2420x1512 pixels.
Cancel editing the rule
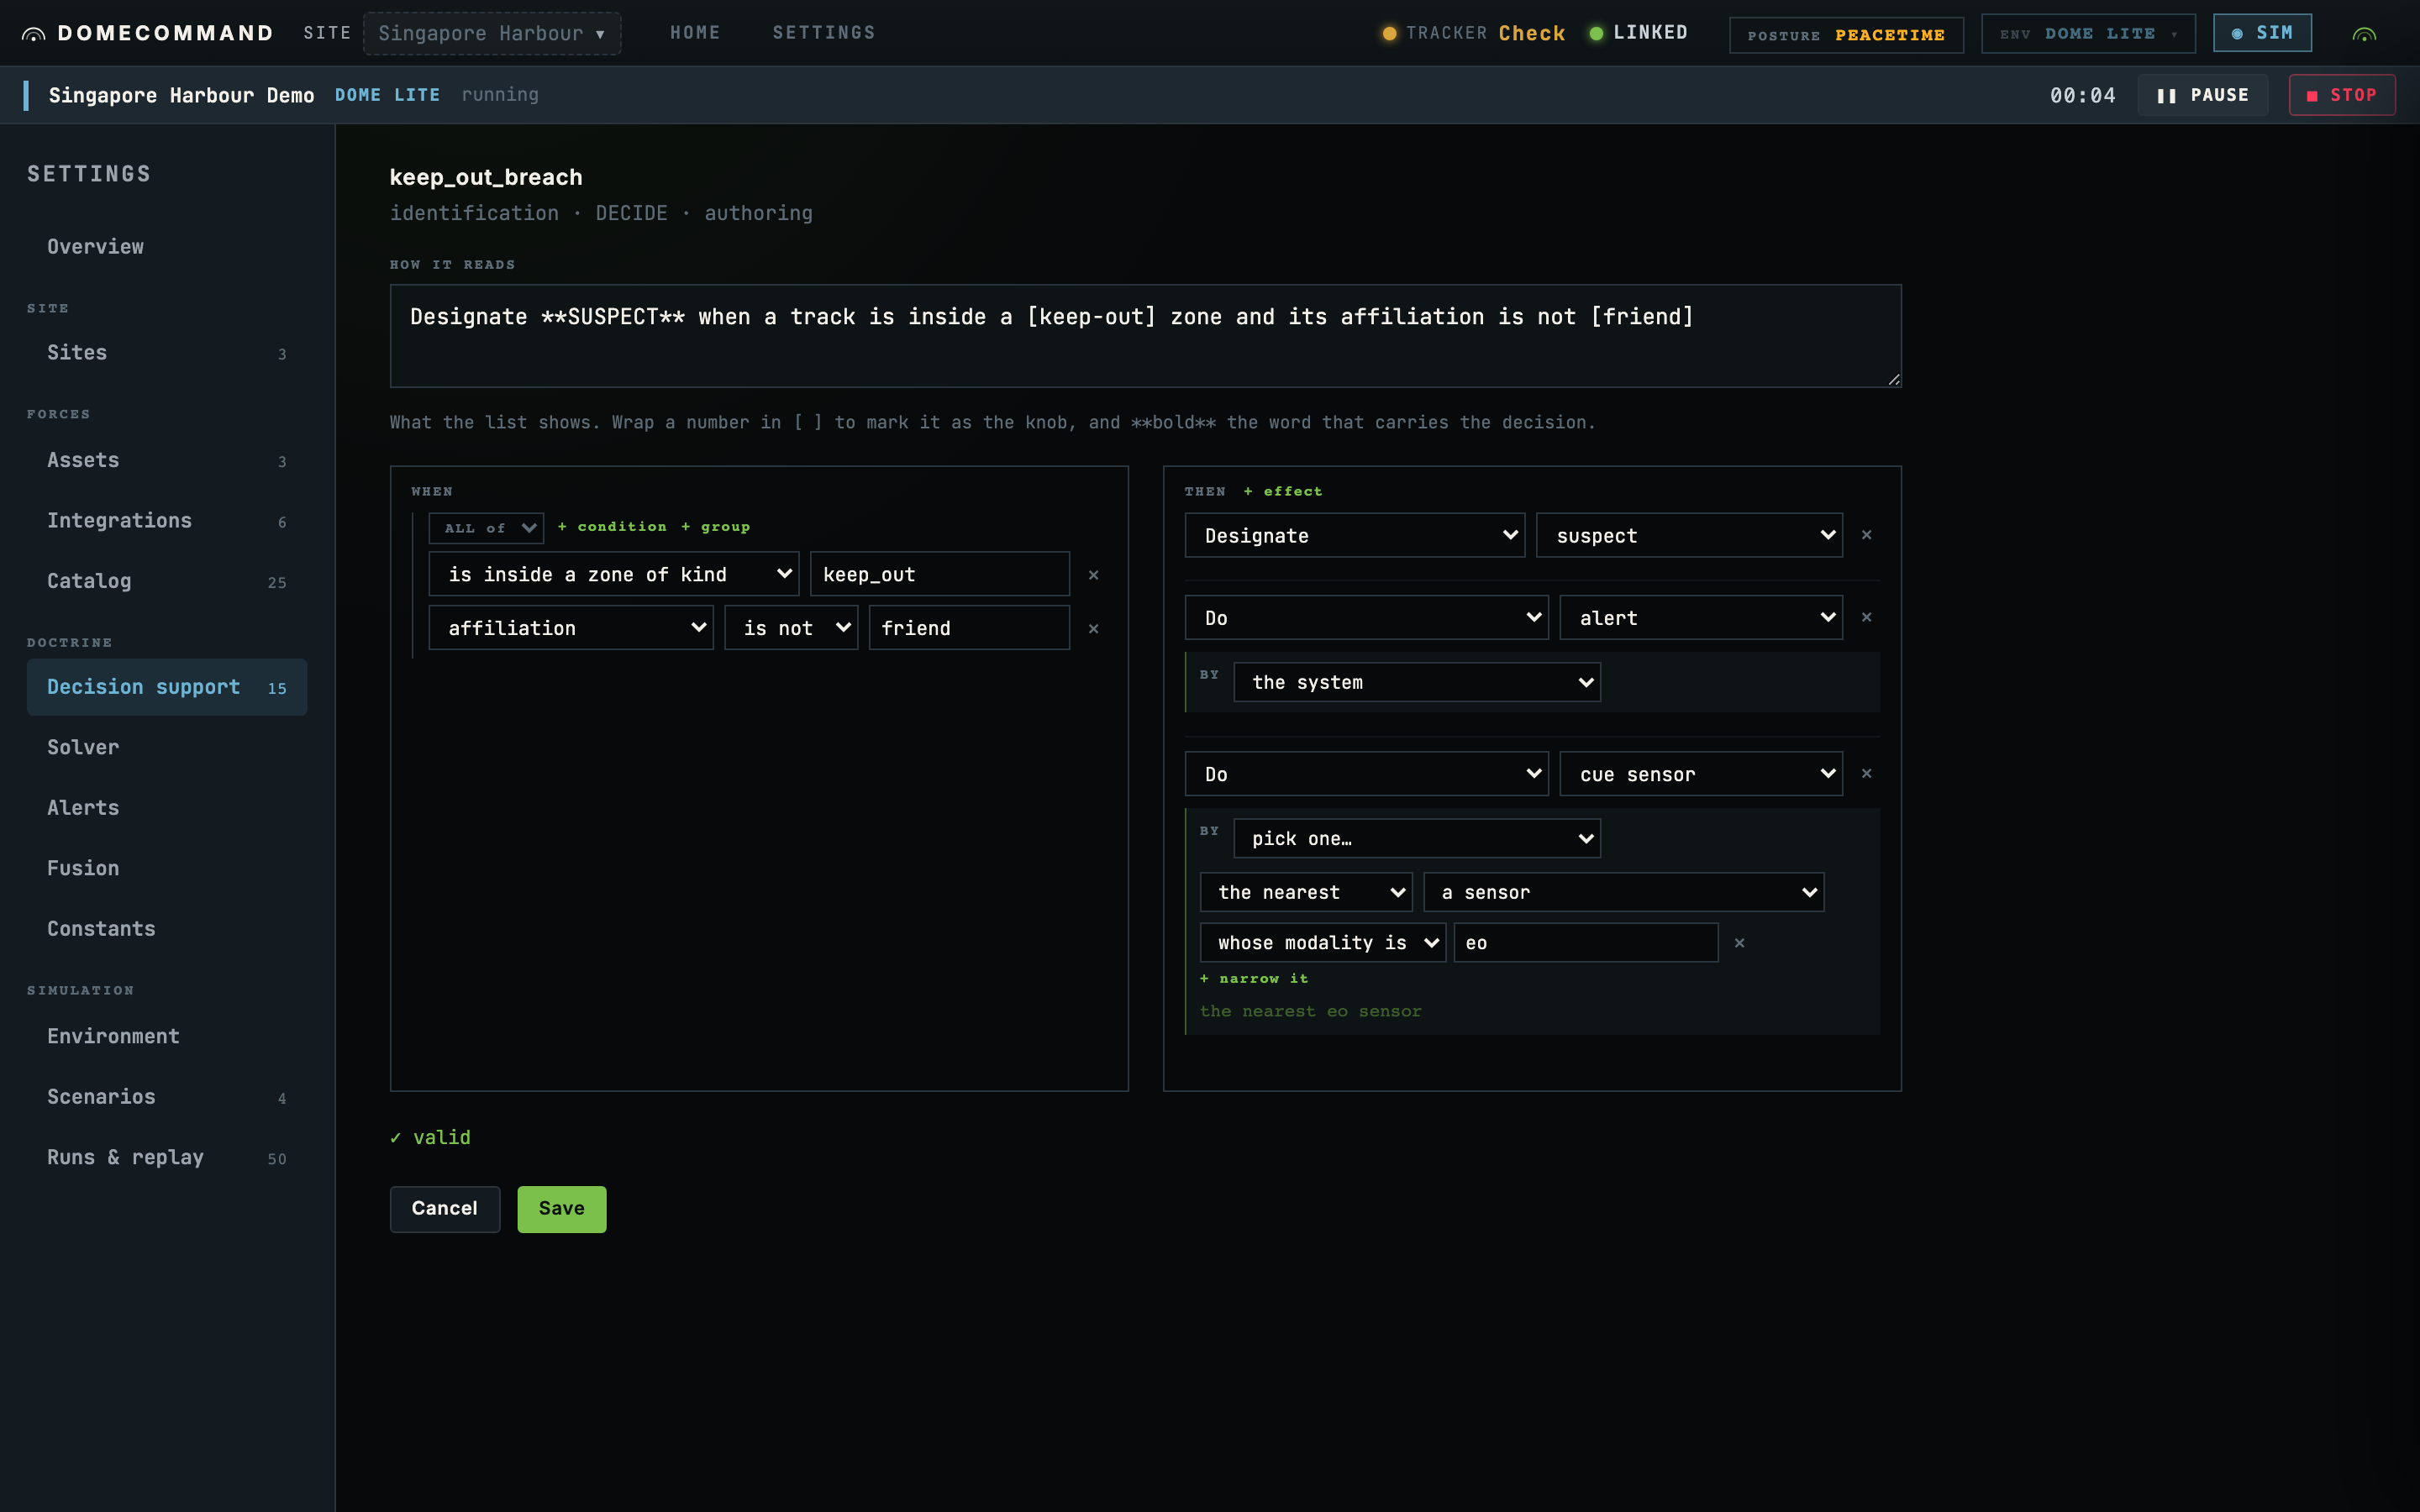445,1209
